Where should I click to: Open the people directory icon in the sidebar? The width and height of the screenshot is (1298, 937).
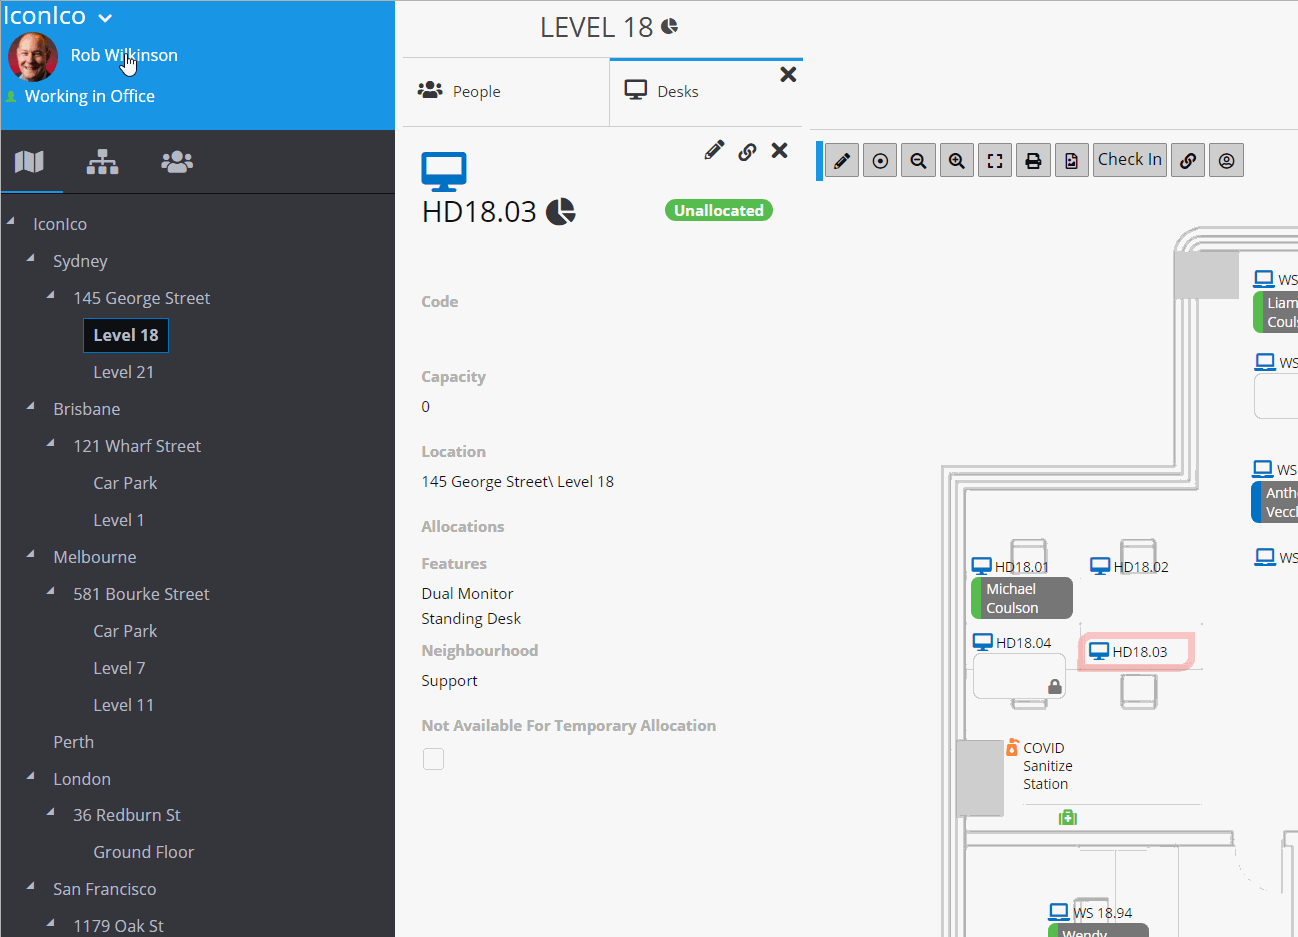coord(176,162)
